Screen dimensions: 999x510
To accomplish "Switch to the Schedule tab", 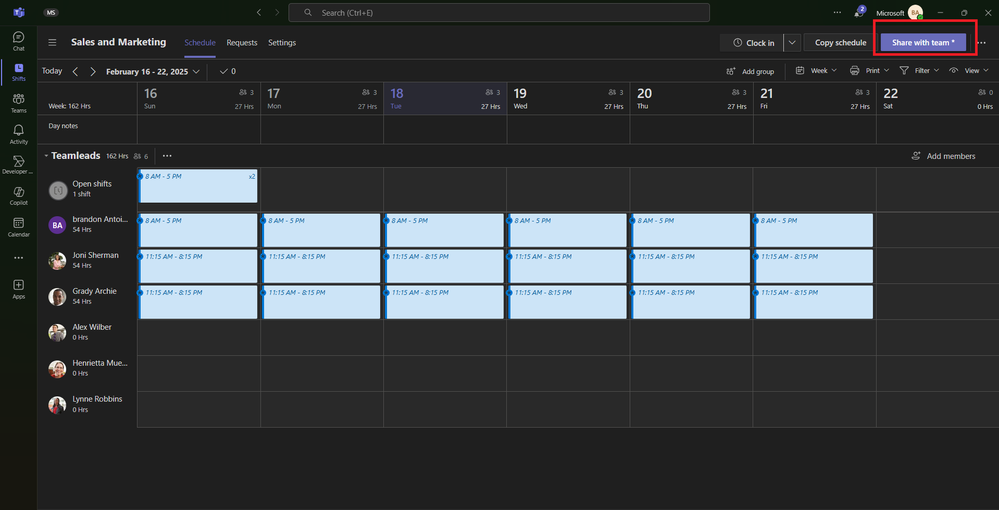I will pos(200,43).
